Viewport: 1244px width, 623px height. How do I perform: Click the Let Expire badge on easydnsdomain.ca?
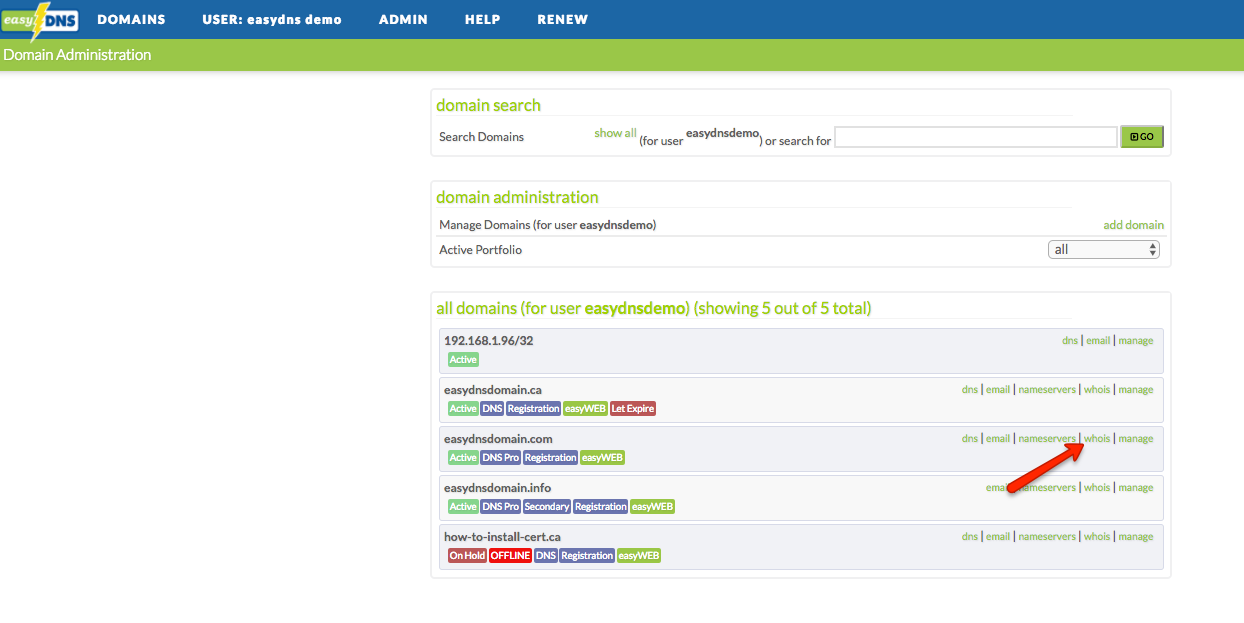pyautogui.click(x=633, y=409)
